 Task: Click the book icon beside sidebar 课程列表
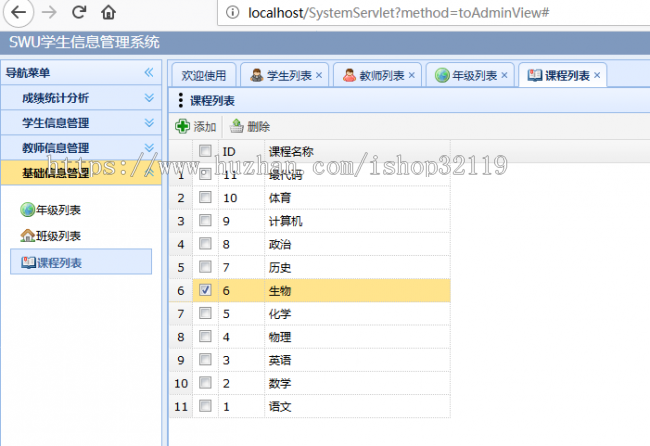[x=29, y=262]
